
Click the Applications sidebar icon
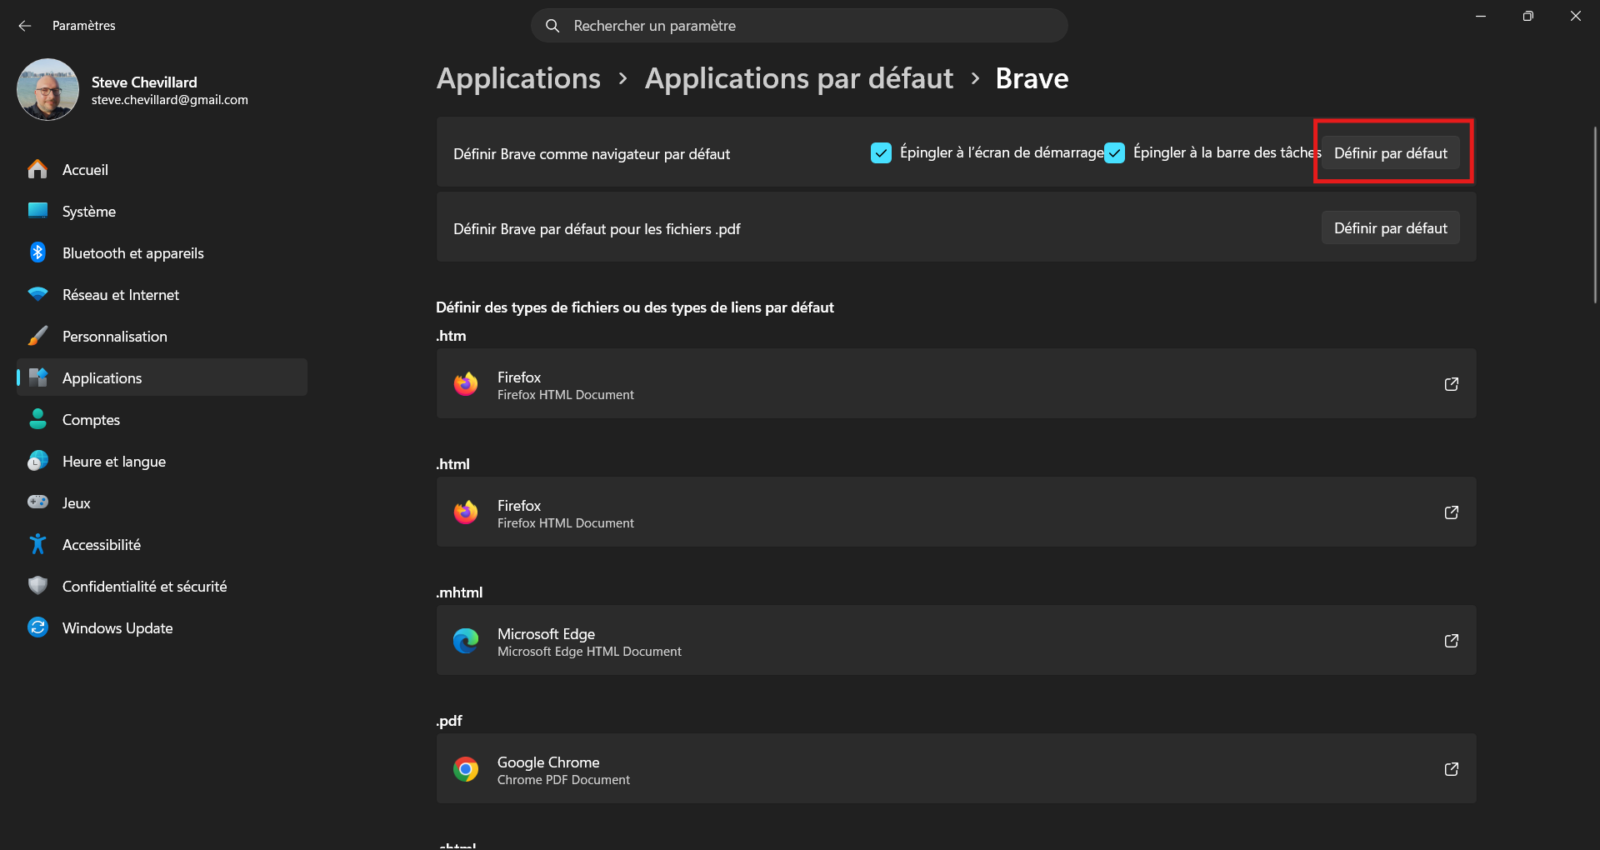38,378
